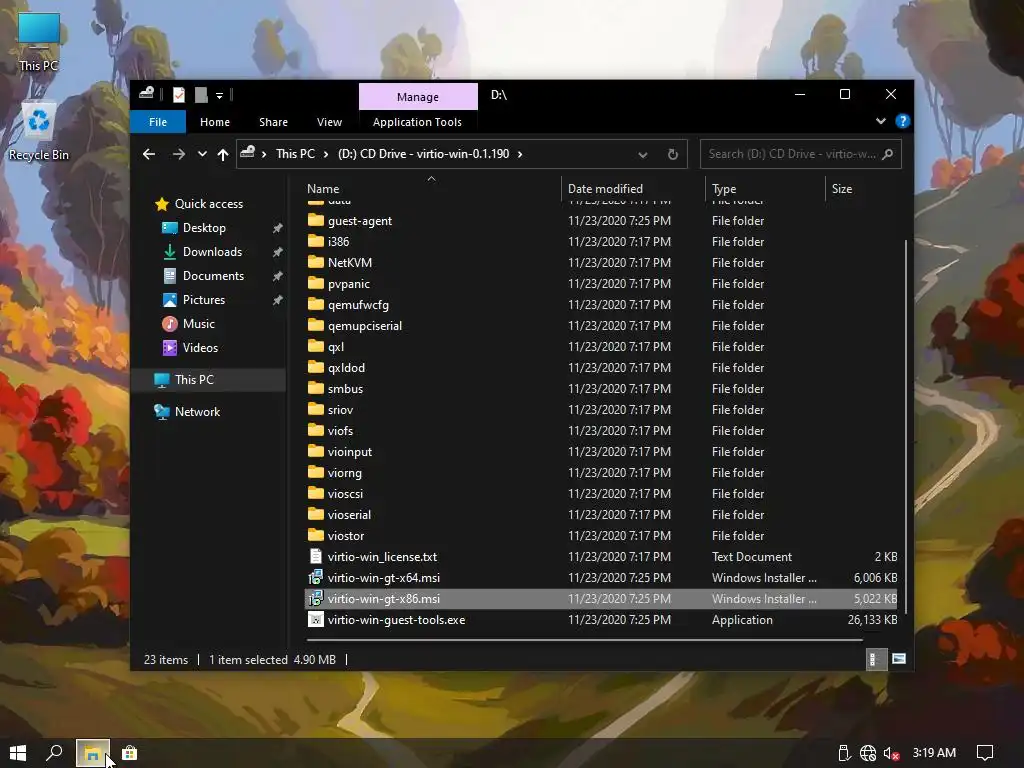The image size is (1024, 768).
Task: Click the muted volume tray icon
Action: [x=891, y=753]
